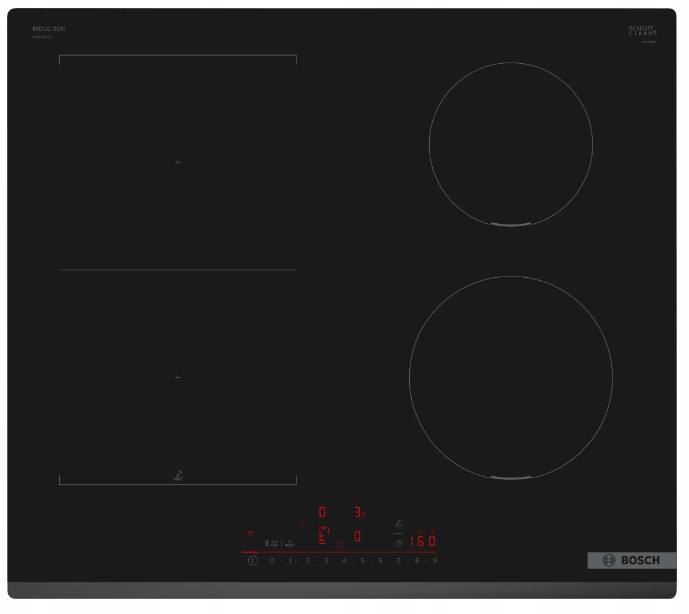
Task: Touch the center of large bottom-right cooking ring
Action: click(511, 377)
